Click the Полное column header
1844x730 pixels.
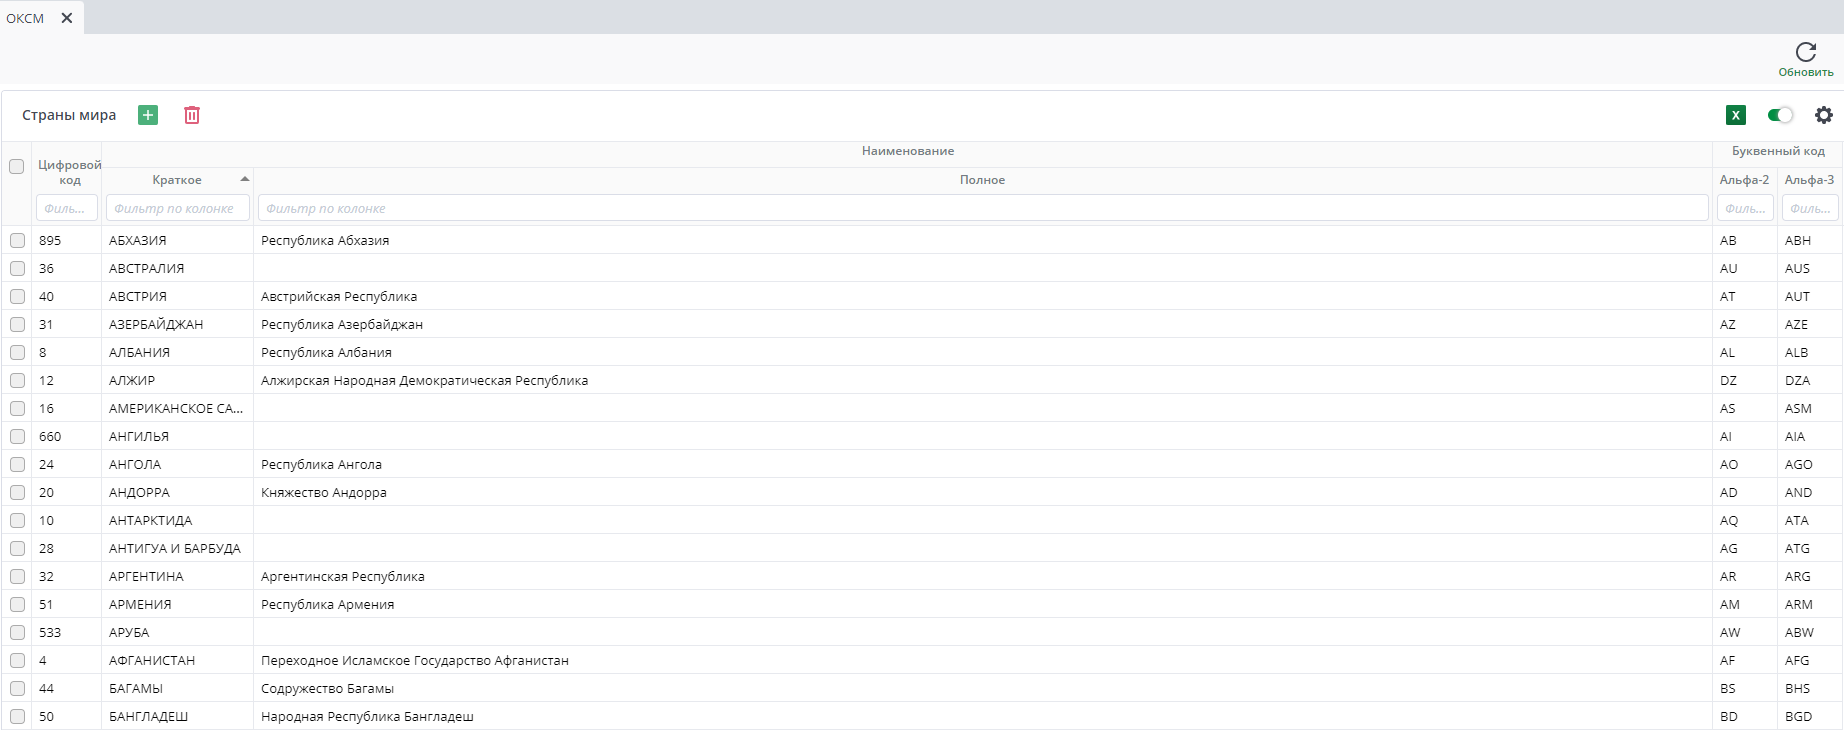[x=982, y=180]
